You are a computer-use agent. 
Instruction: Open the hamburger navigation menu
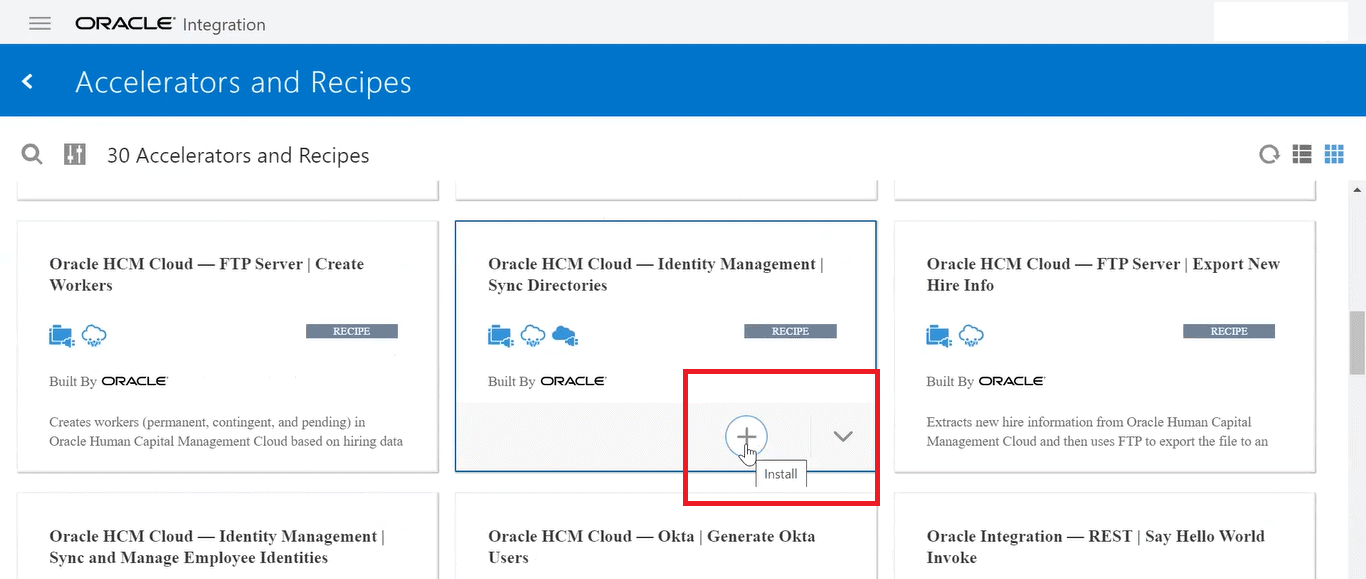39,23
